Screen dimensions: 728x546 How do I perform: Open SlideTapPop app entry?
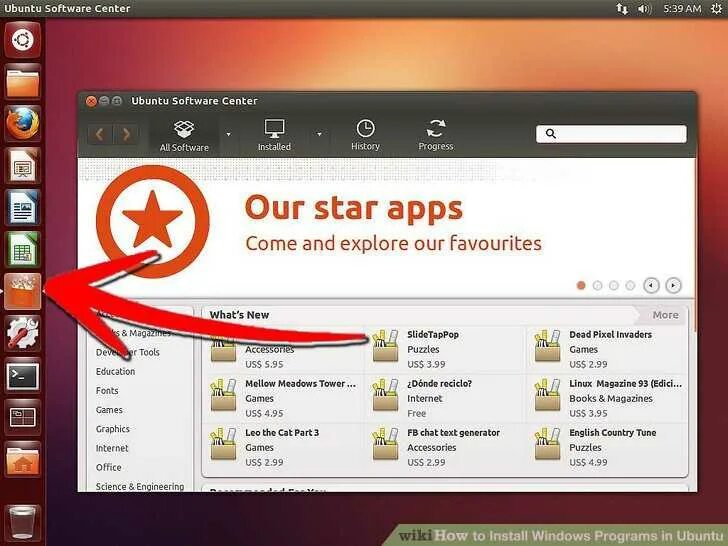446,349
